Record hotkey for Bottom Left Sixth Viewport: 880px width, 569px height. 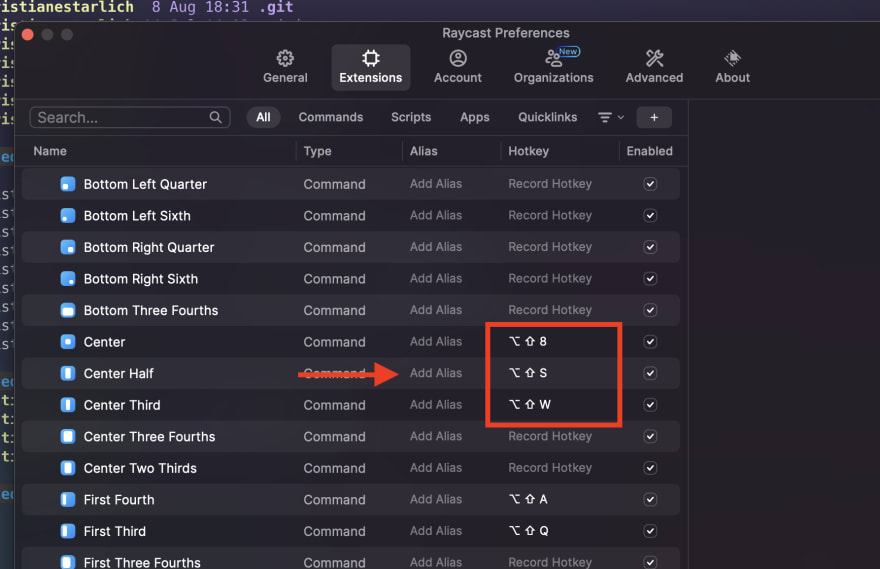coord(550,215)
